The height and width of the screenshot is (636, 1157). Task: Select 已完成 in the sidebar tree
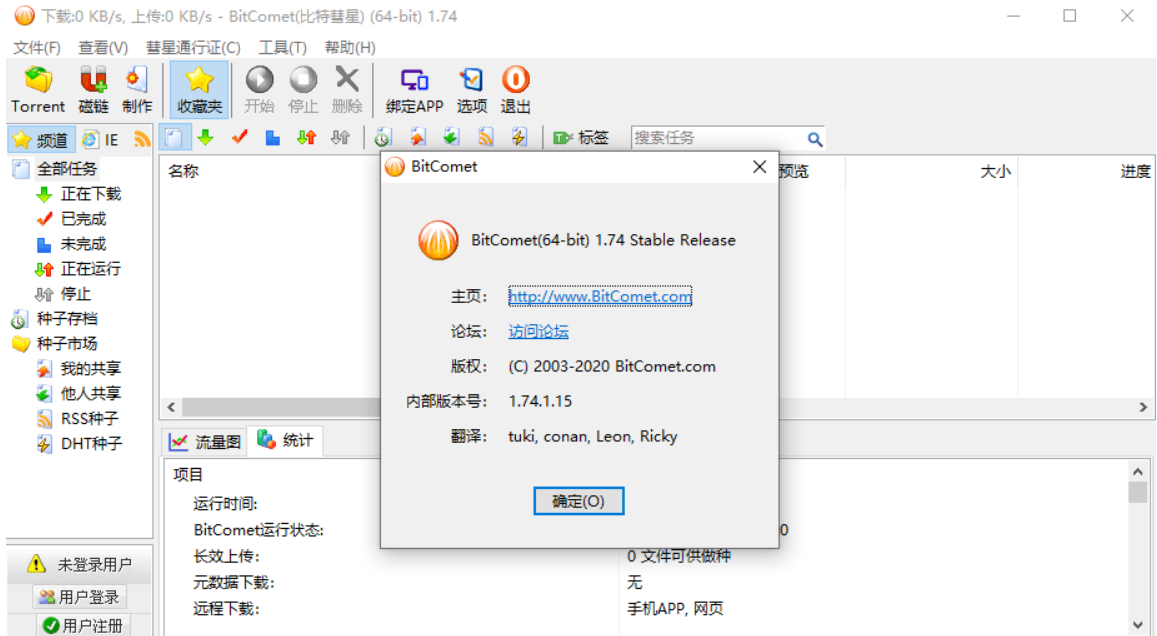click(83, 219)
